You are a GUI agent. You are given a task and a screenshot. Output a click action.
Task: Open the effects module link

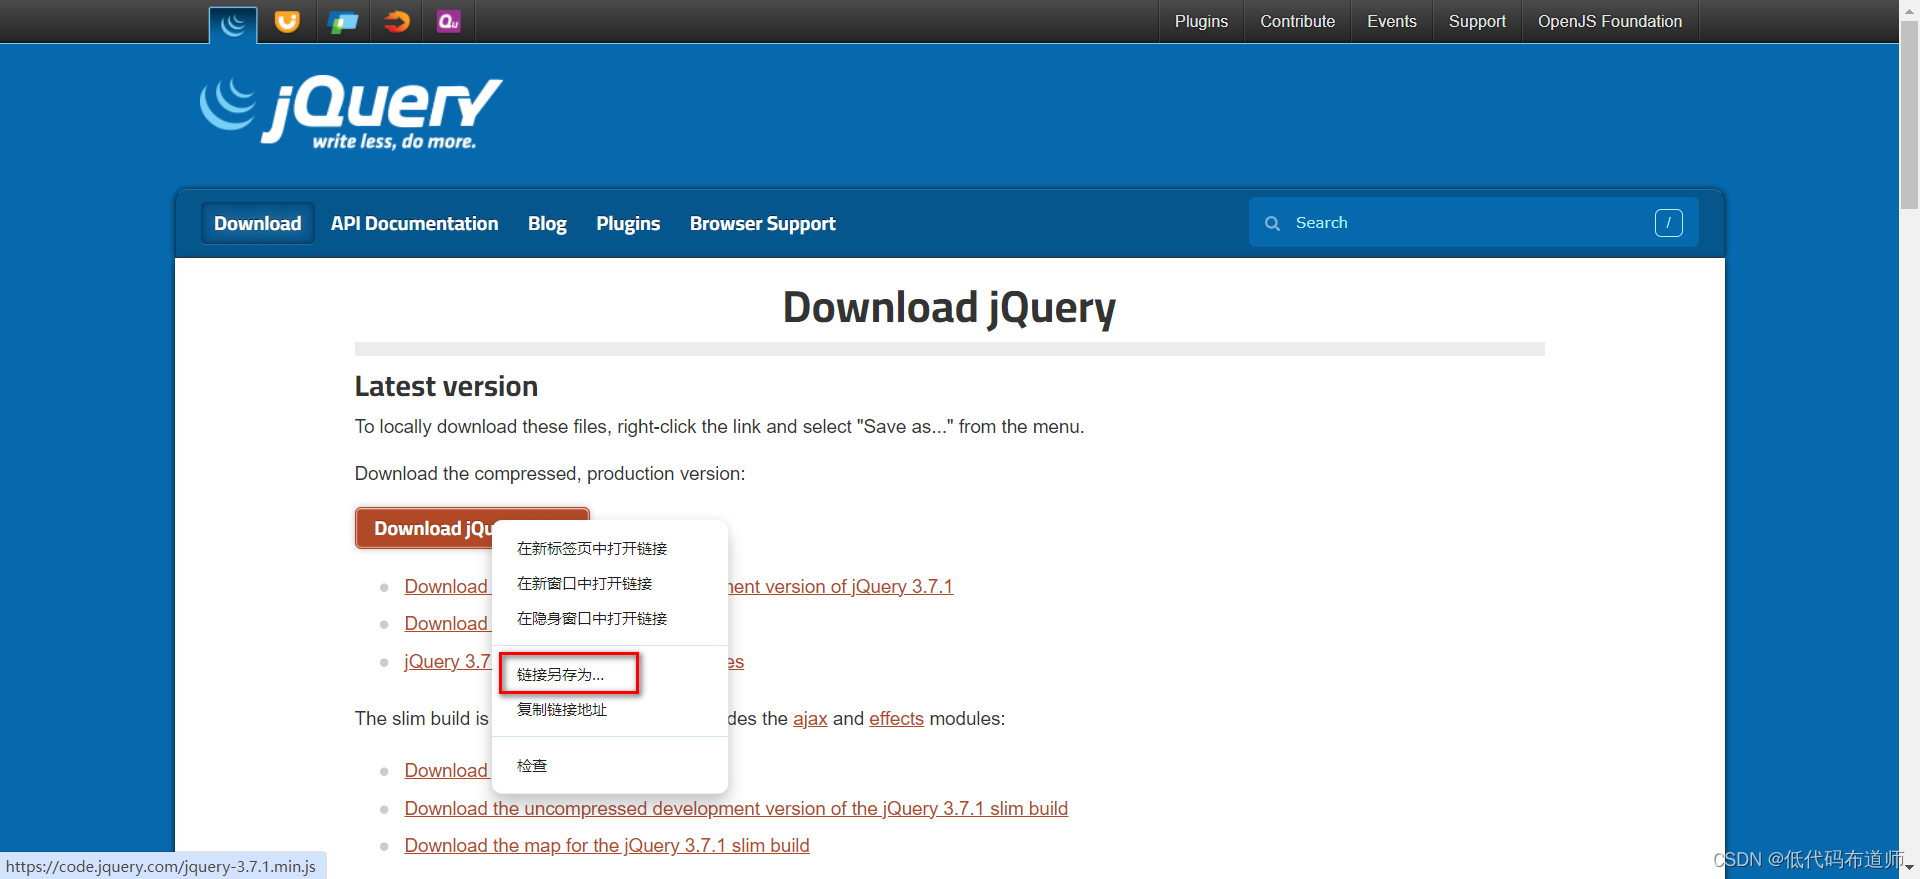click(896, 718)
